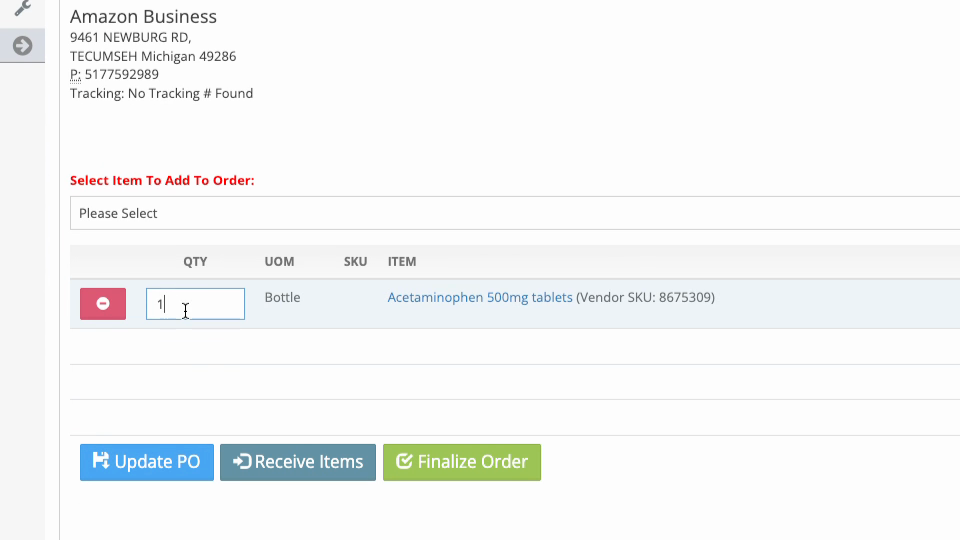Click the right-arrow circle sidebar icon
Image resolution: width=960 pixels, height=540 pixels.
pyautogui.click(x=23, y=45)
